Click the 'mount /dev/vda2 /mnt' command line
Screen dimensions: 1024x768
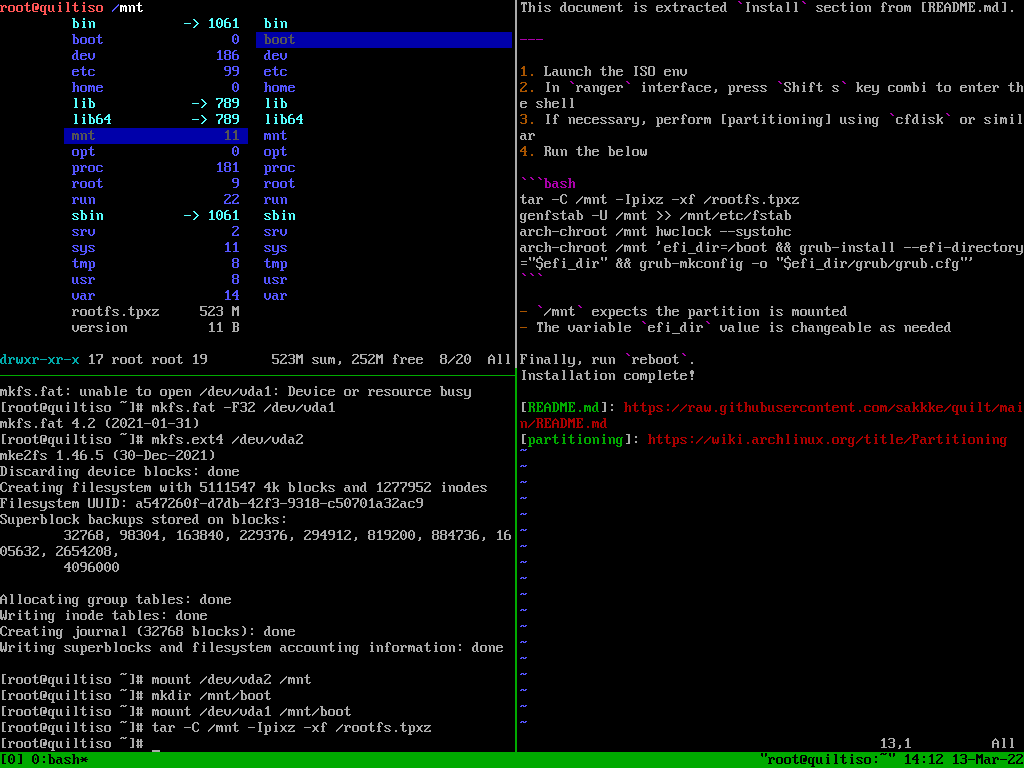[x=156, y=679]
